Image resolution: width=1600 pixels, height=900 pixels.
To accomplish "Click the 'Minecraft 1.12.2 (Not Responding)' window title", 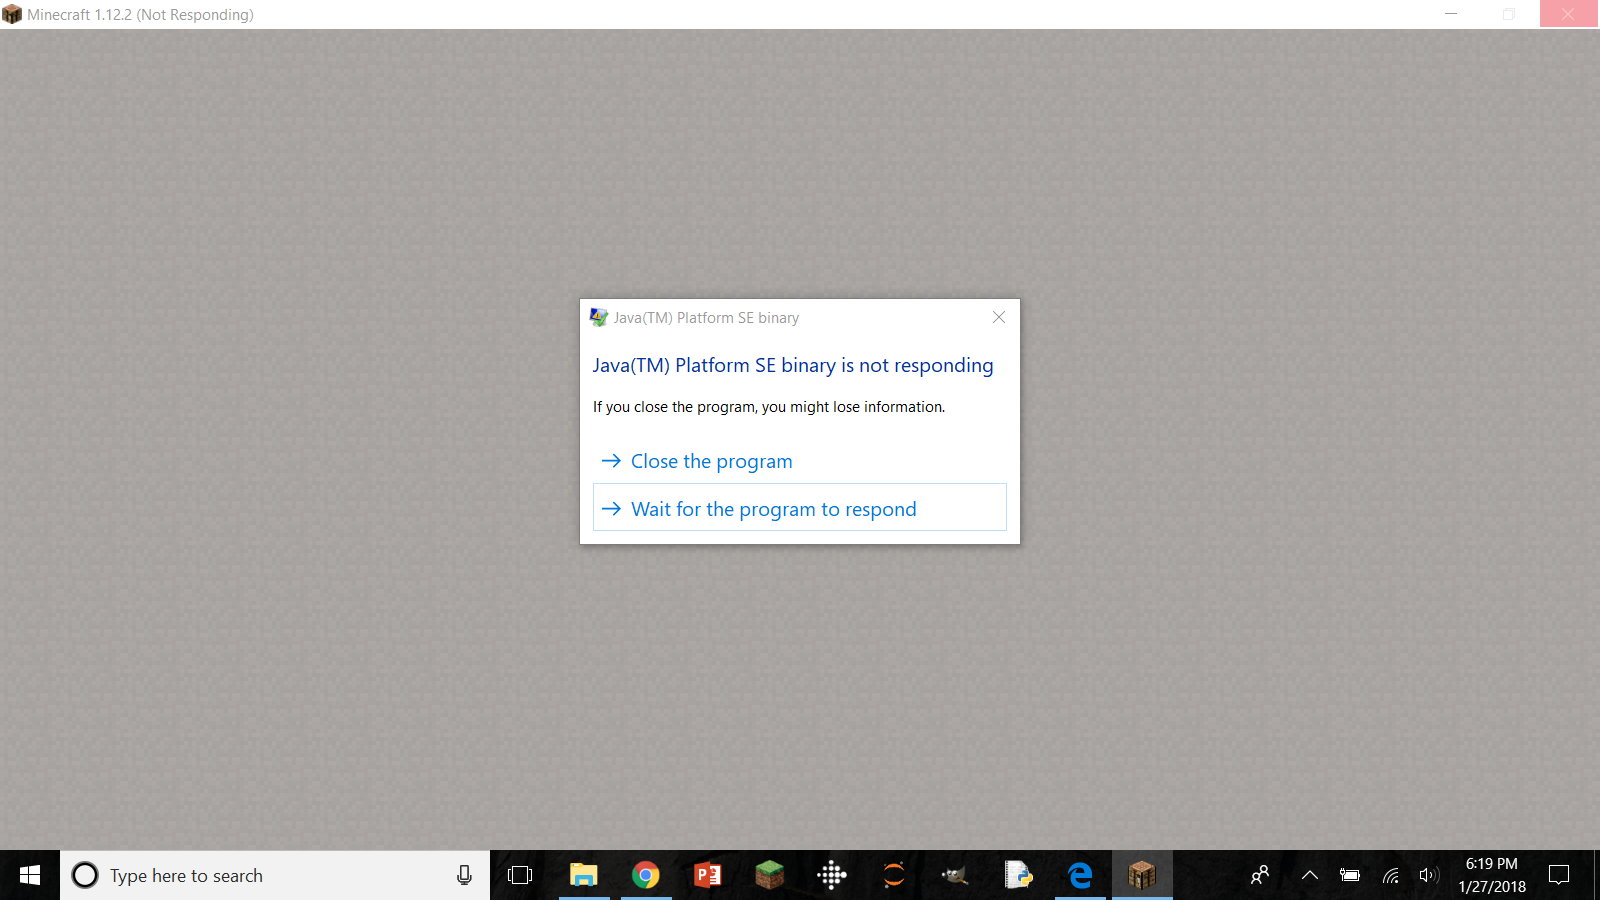I will (140, 15).
